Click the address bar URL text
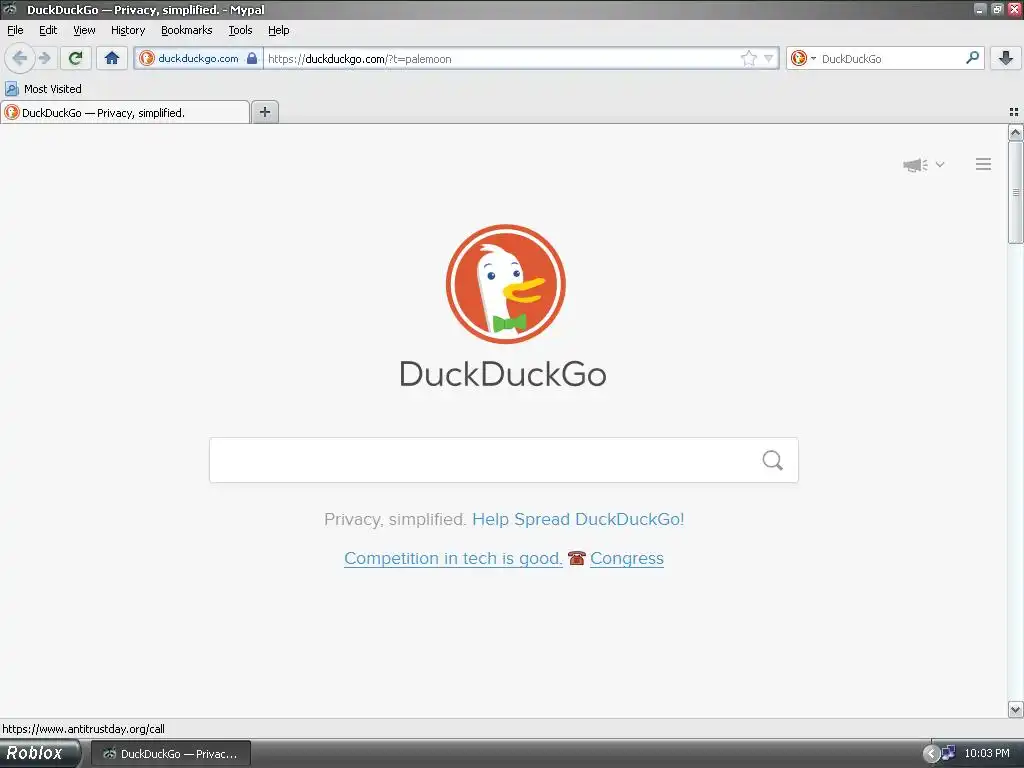Viewport: 1024px width, 768px height. (x=360, y=59)
